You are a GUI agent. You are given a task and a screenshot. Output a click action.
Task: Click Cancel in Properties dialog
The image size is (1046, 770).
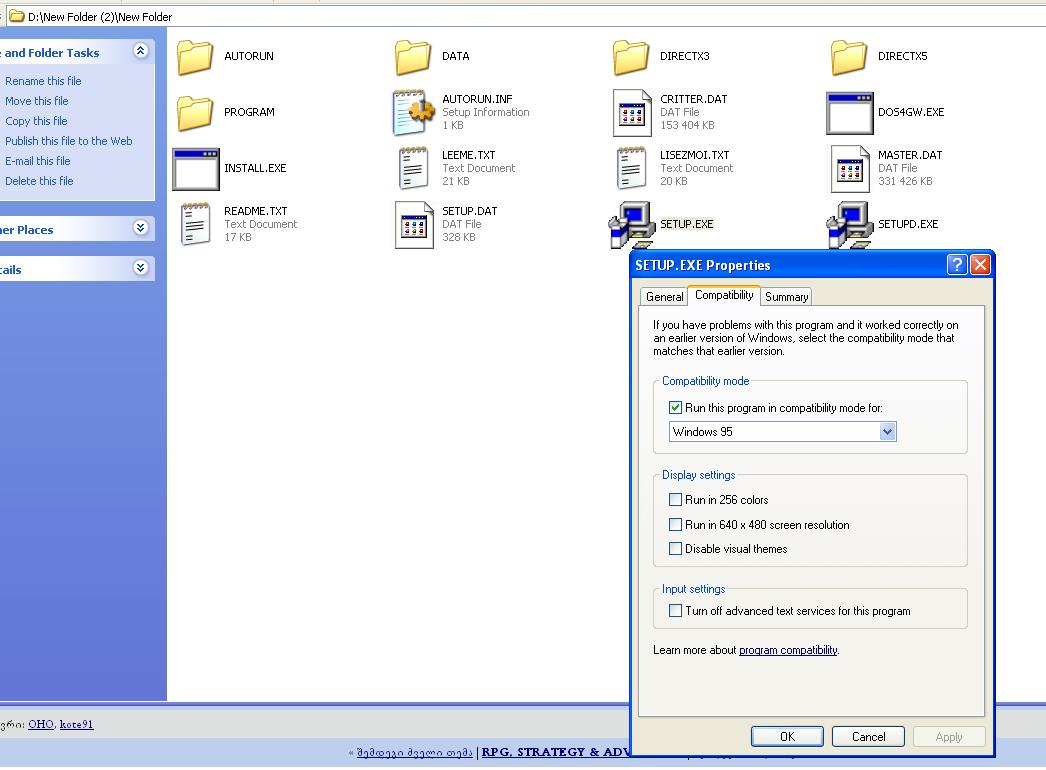[869, 737]
